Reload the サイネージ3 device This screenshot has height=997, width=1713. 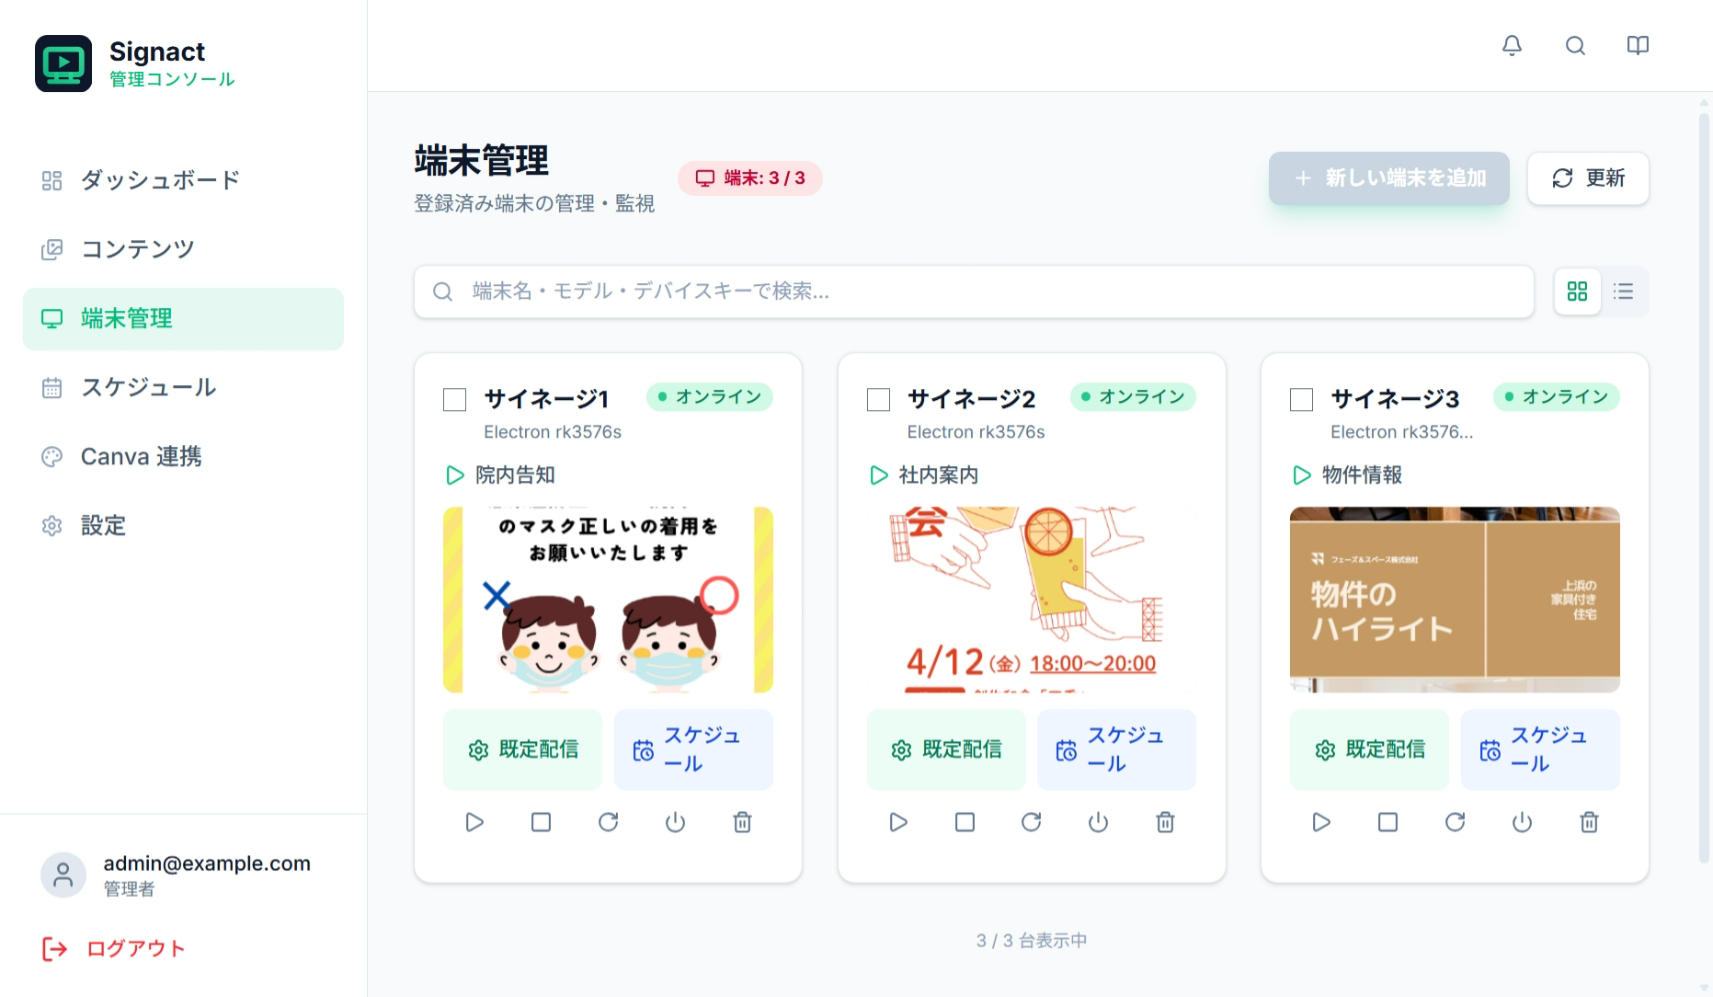point(1455,822)
